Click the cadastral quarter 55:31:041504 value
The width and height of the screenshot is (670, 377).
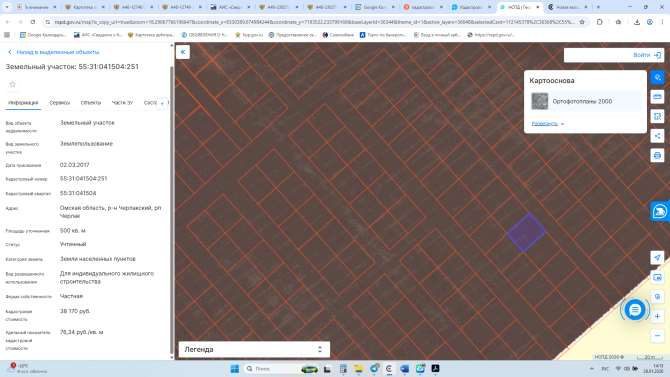click(x=78, y=193)
